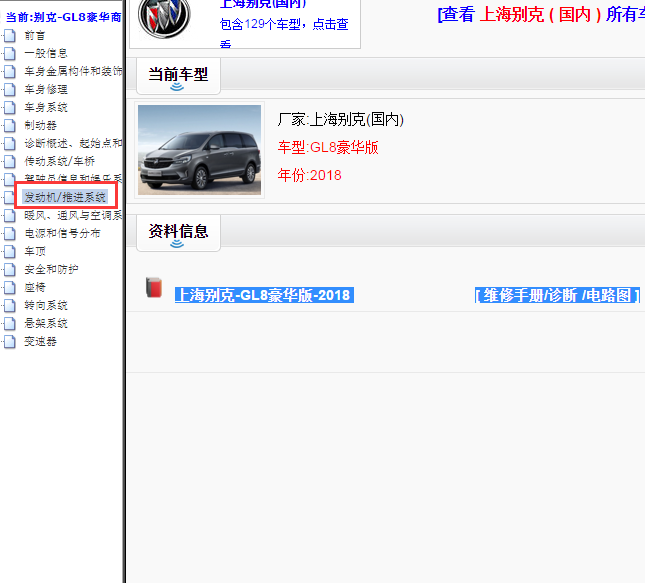The height and width of the screenshot is (583, 645).
Task: Click the page icon beside 变速器
Action: pos(10,341)
